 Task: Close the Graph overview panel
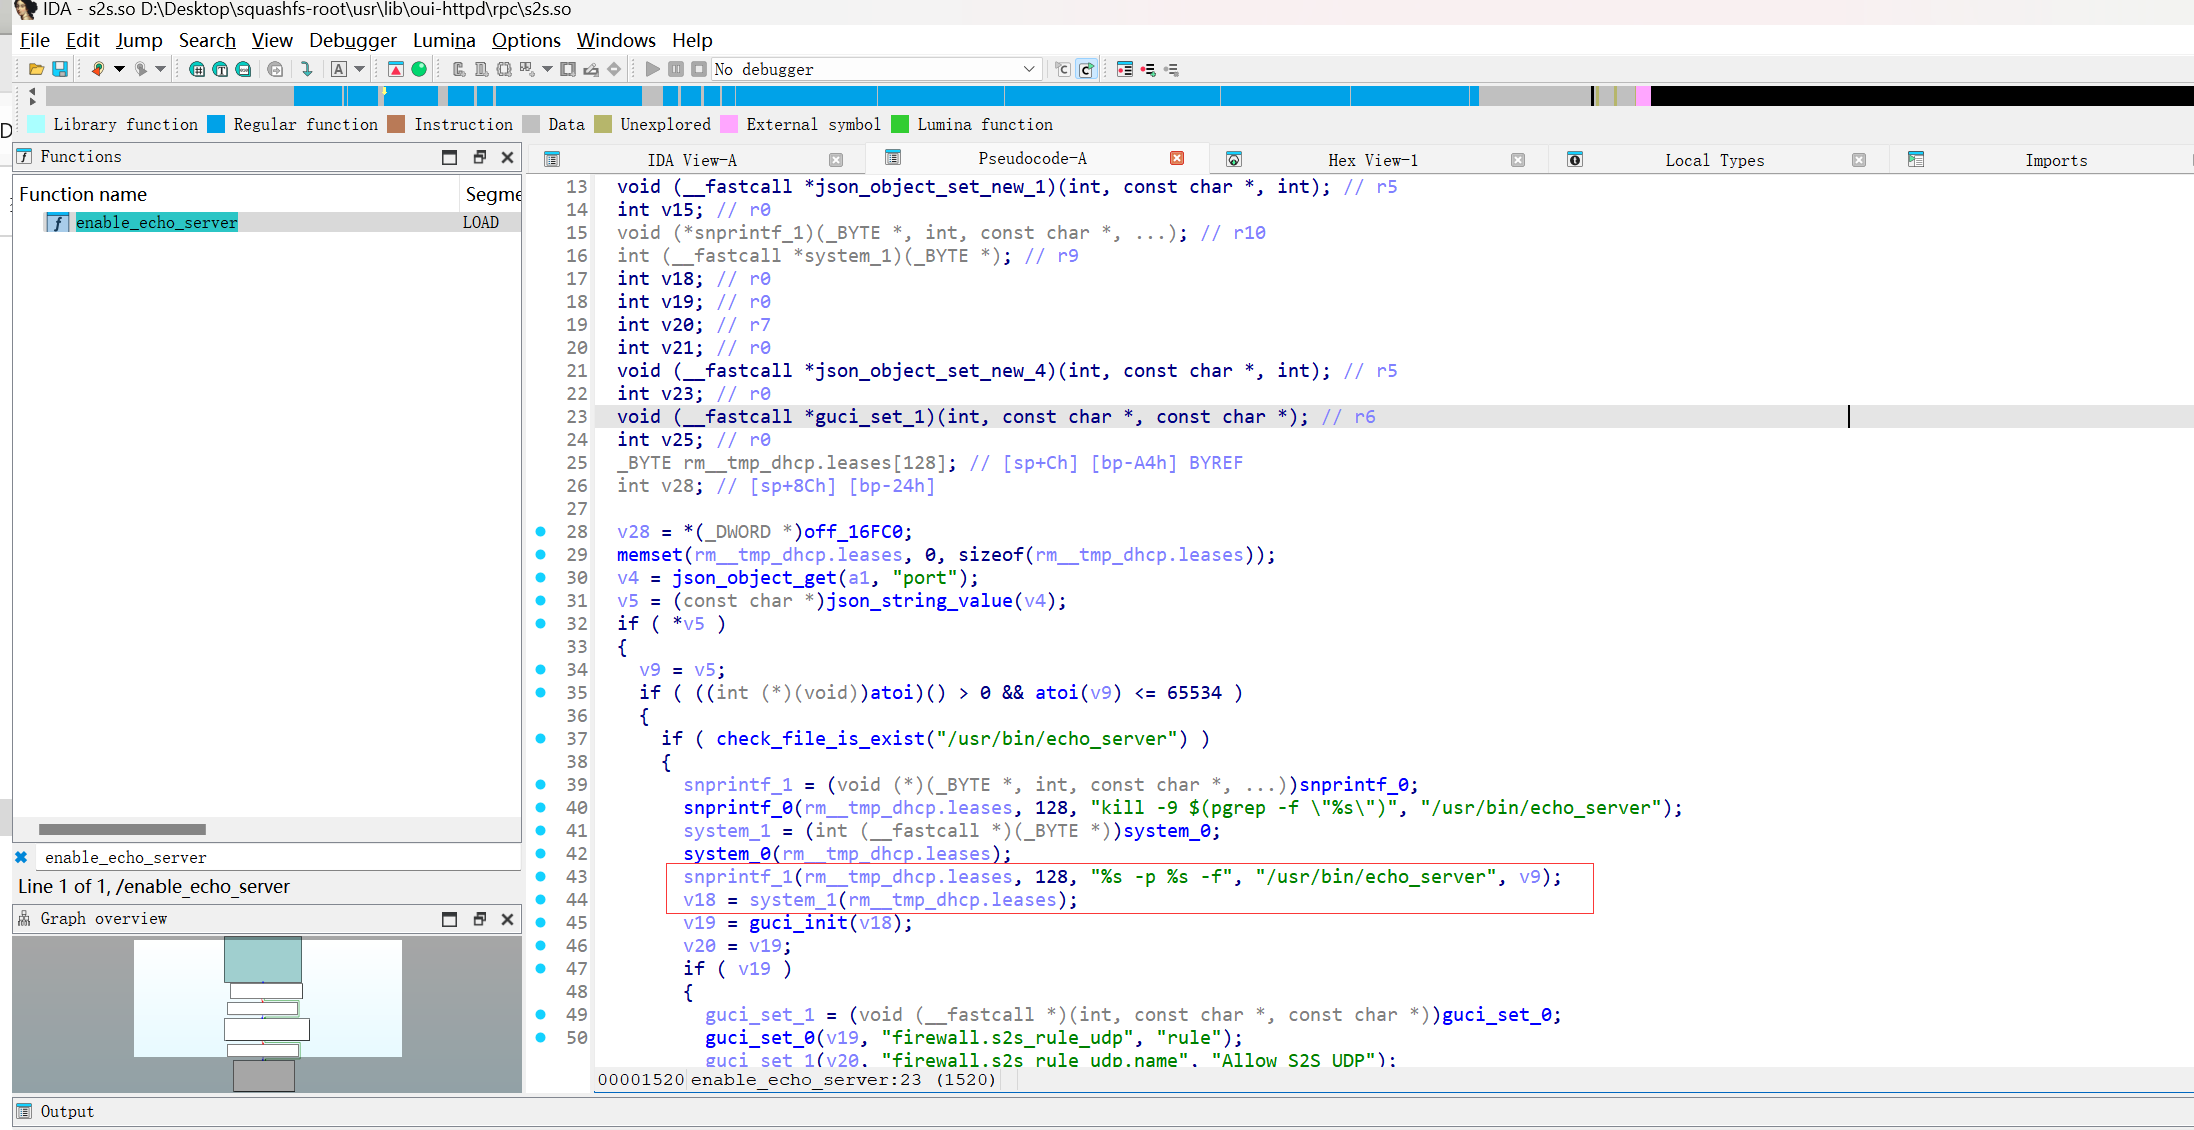(x=507, y=919)
